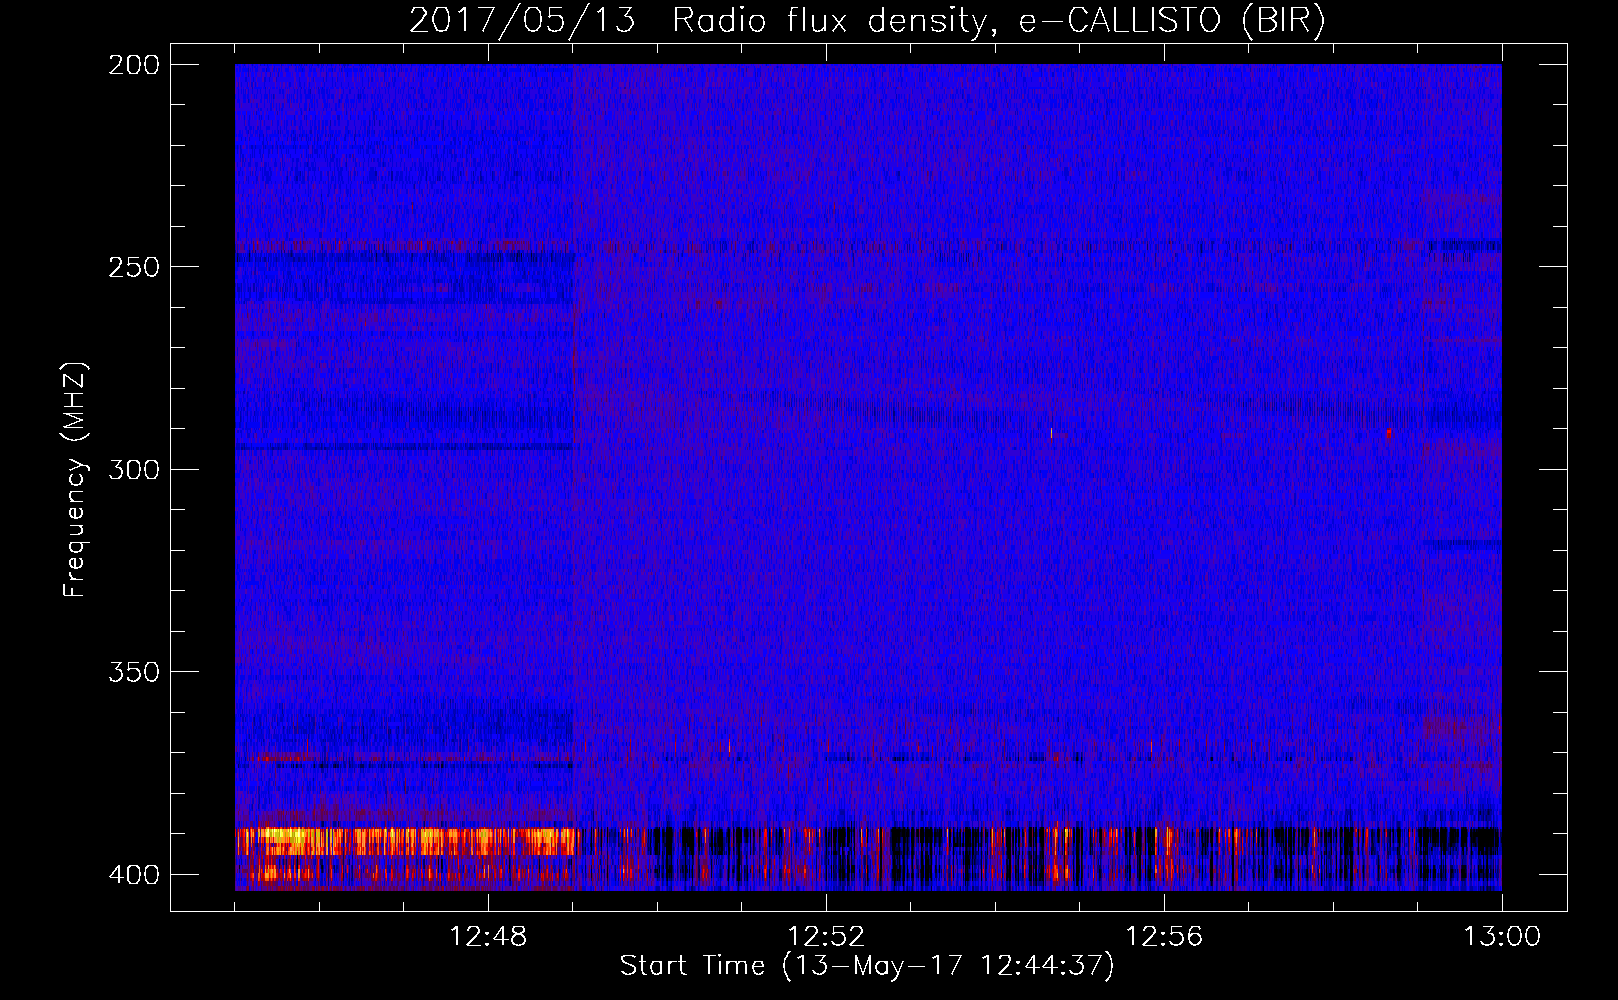1618x1000 pixels.
Task: Click the small red spot near 290 MHz
Action: tap(1389, 433)
